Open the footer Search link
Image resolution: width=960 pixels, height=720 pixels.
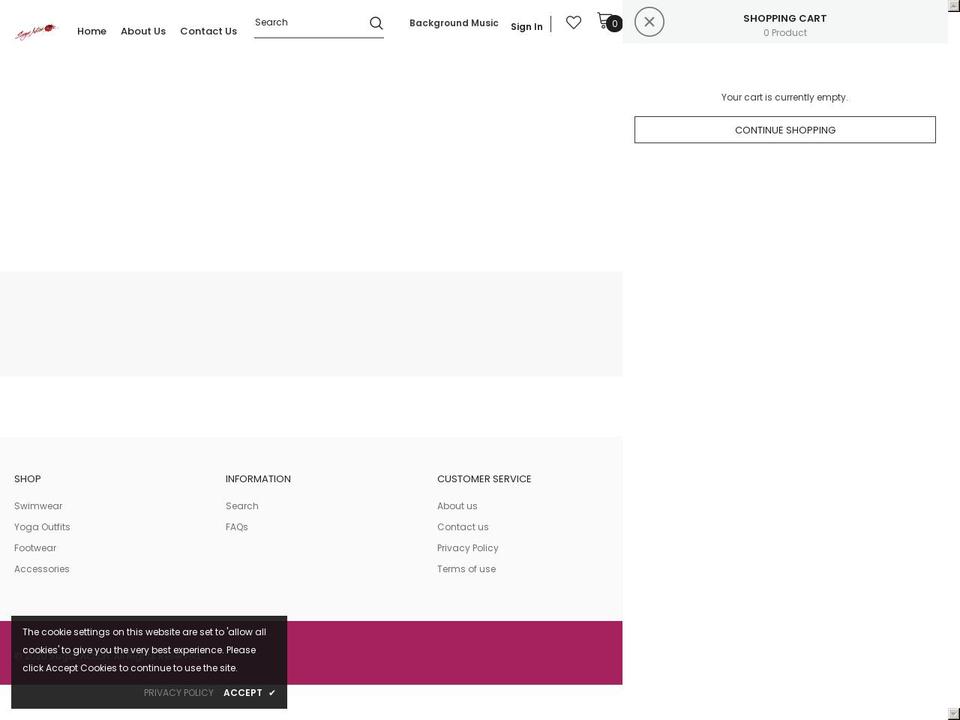tap(242, 506)
